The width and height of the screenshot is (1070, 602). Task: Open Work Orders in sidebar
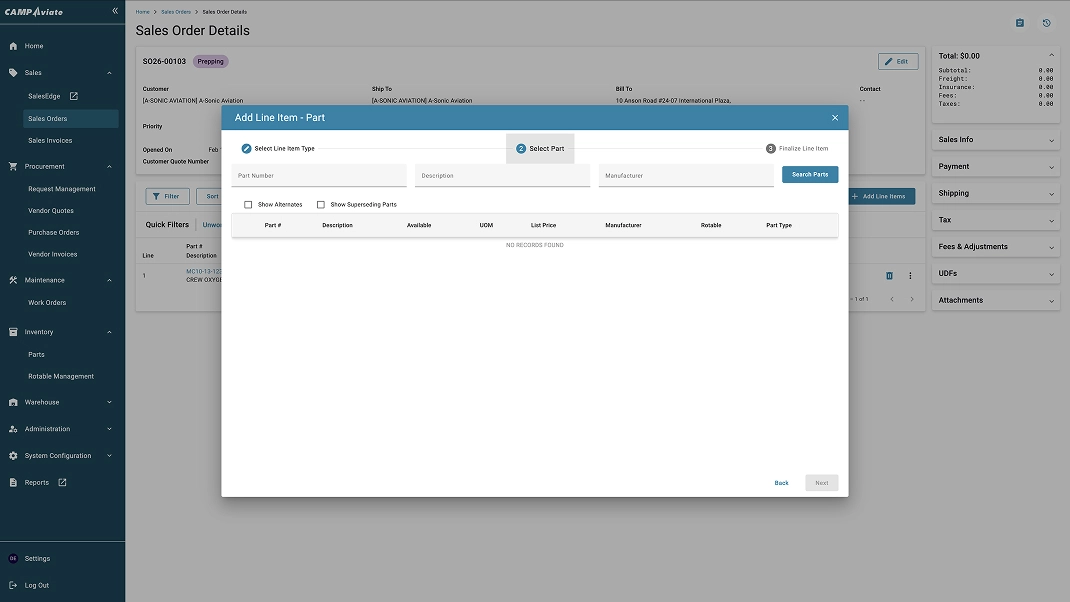pos(46,302)
